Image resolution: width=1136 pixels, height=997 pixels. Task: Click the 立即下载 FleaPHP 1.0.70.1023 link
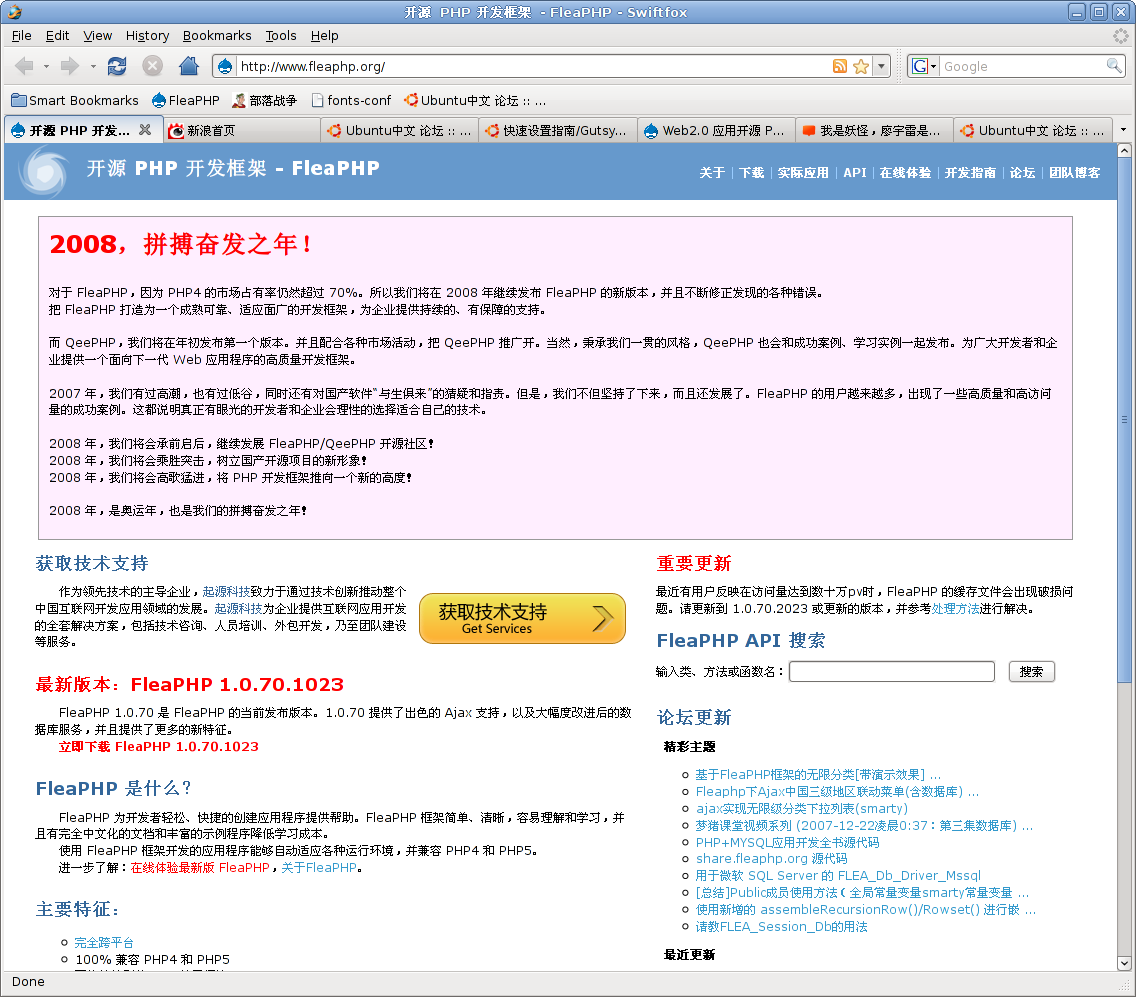(x=159, y=746)
